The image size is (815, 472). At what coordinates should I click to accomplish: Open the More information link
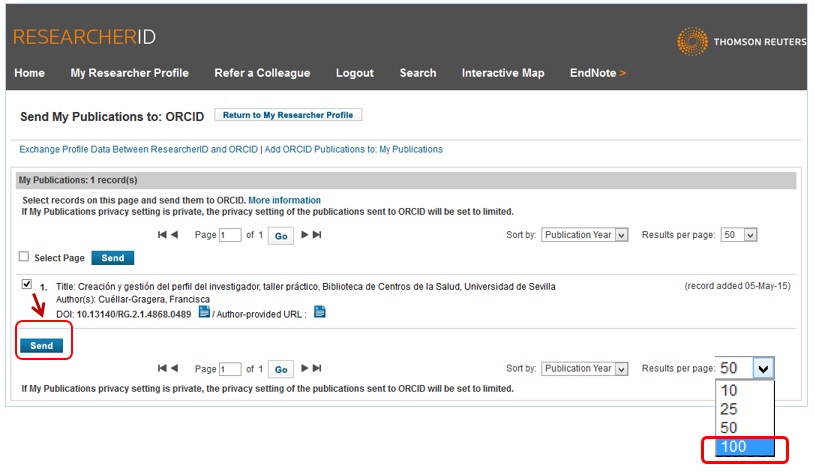point(284,200)
